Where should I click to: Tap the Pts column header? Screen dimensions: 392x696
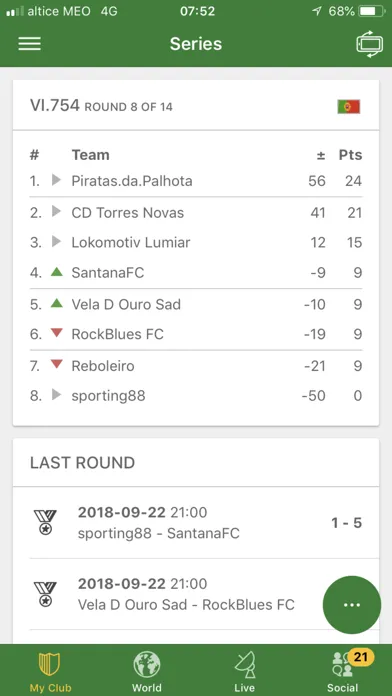coord(350,155)
